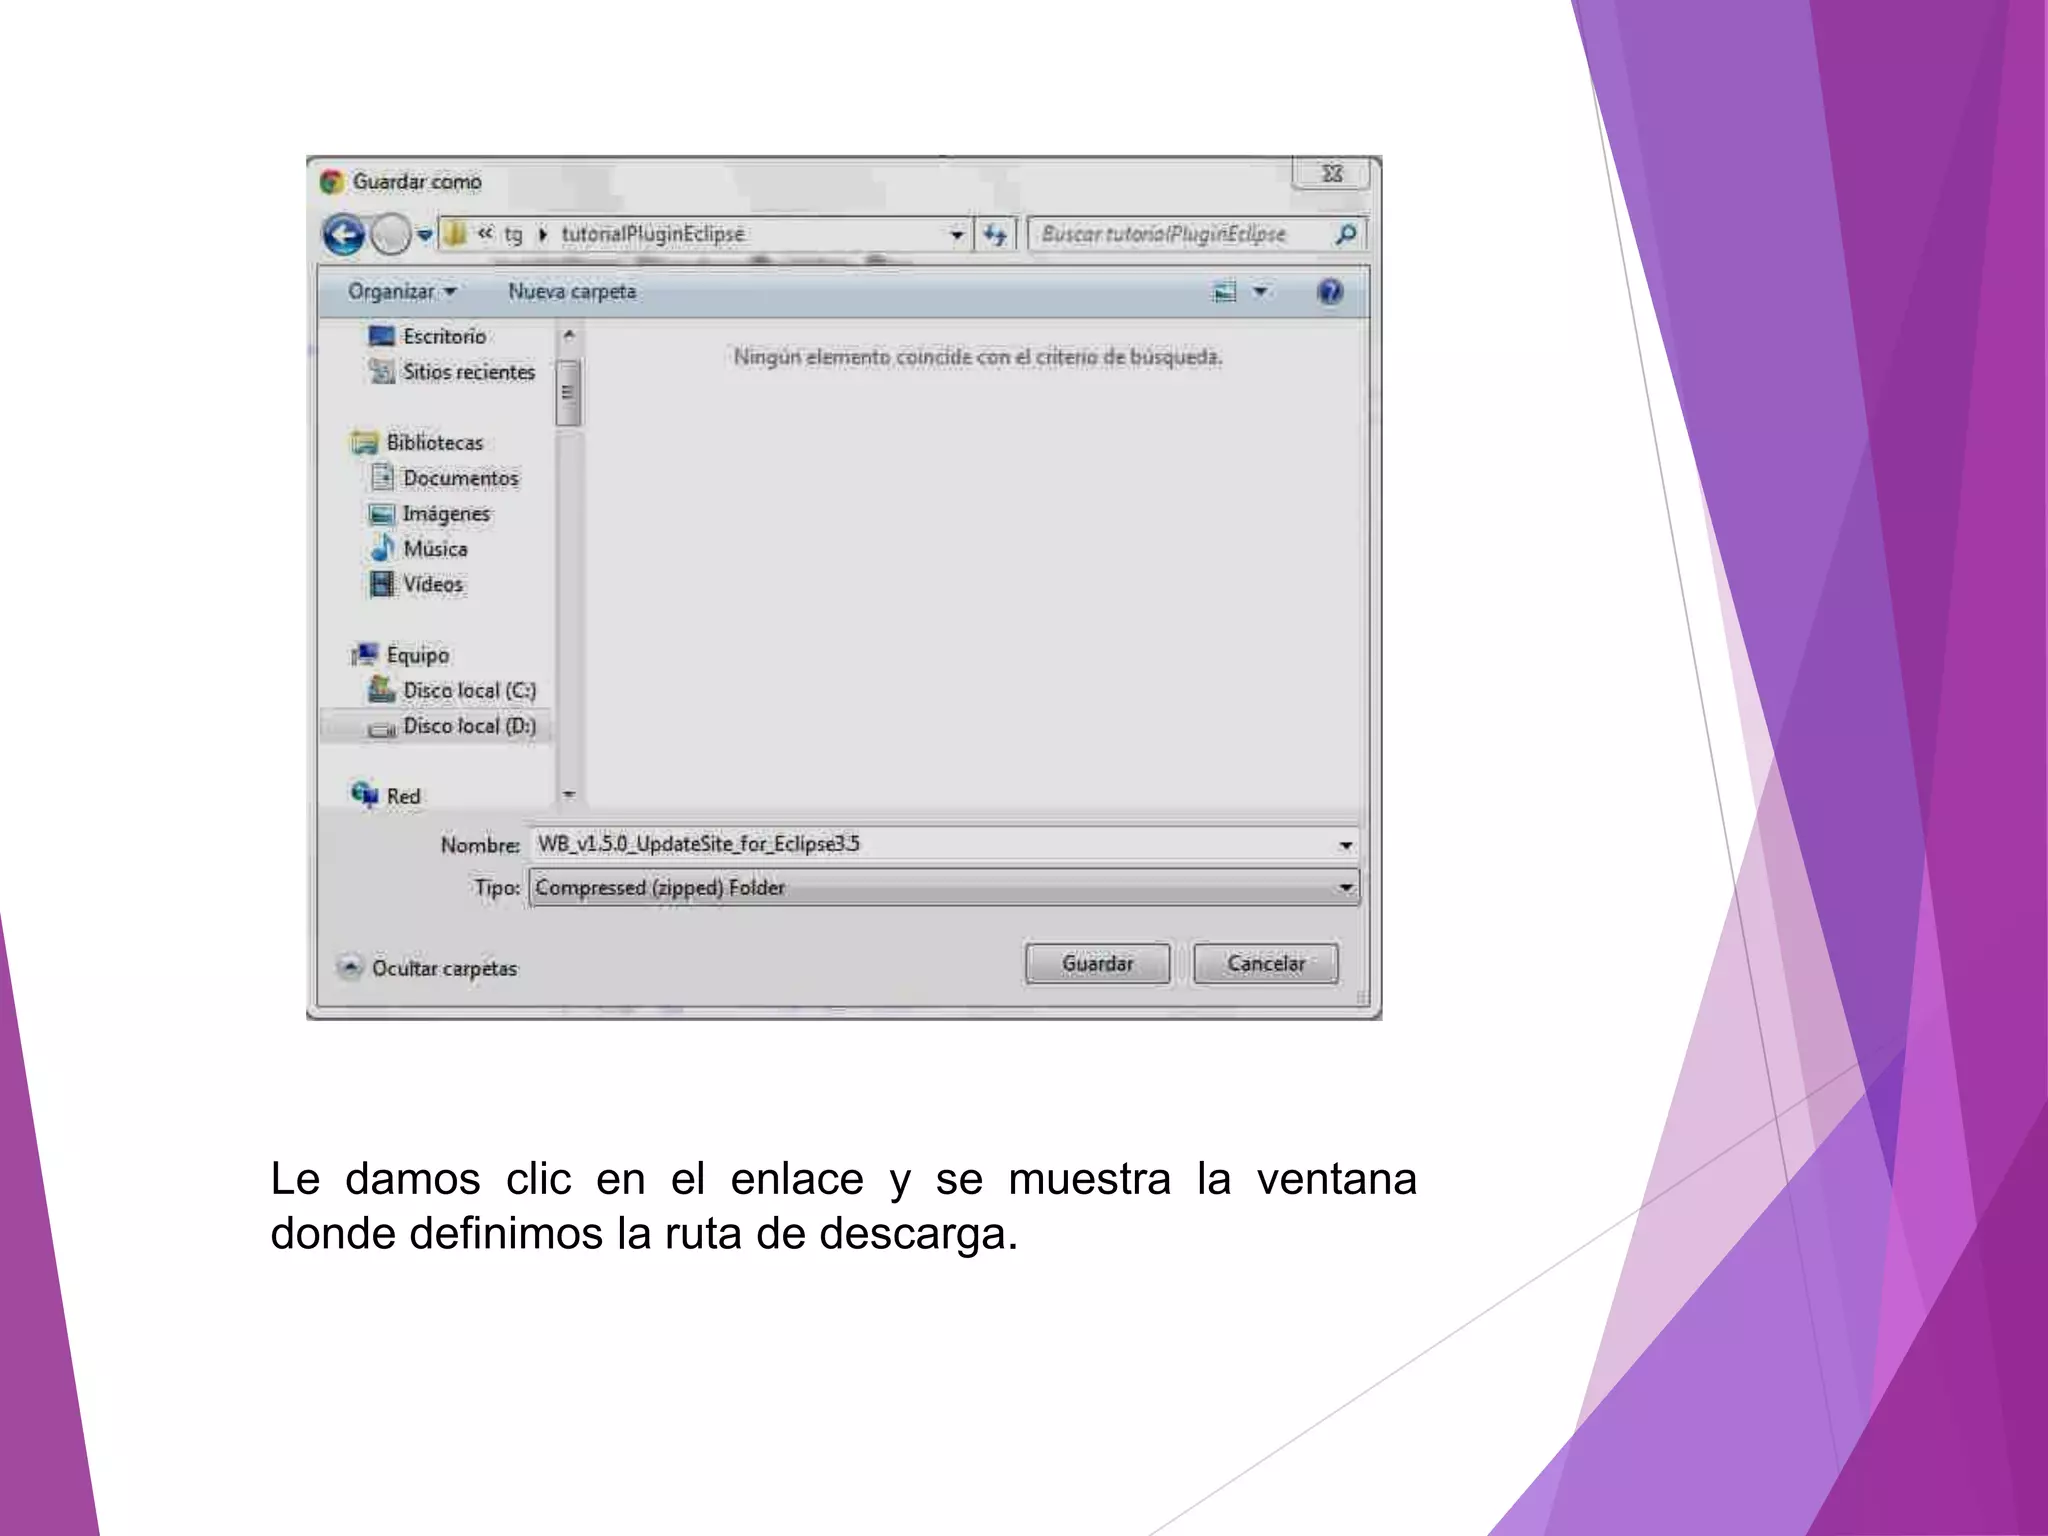Select 'tutorialPluginEclipse' breadcrumb segment
Image resolution: width=2048 pixels, height=1536 pixels.
tap(652, 234)
